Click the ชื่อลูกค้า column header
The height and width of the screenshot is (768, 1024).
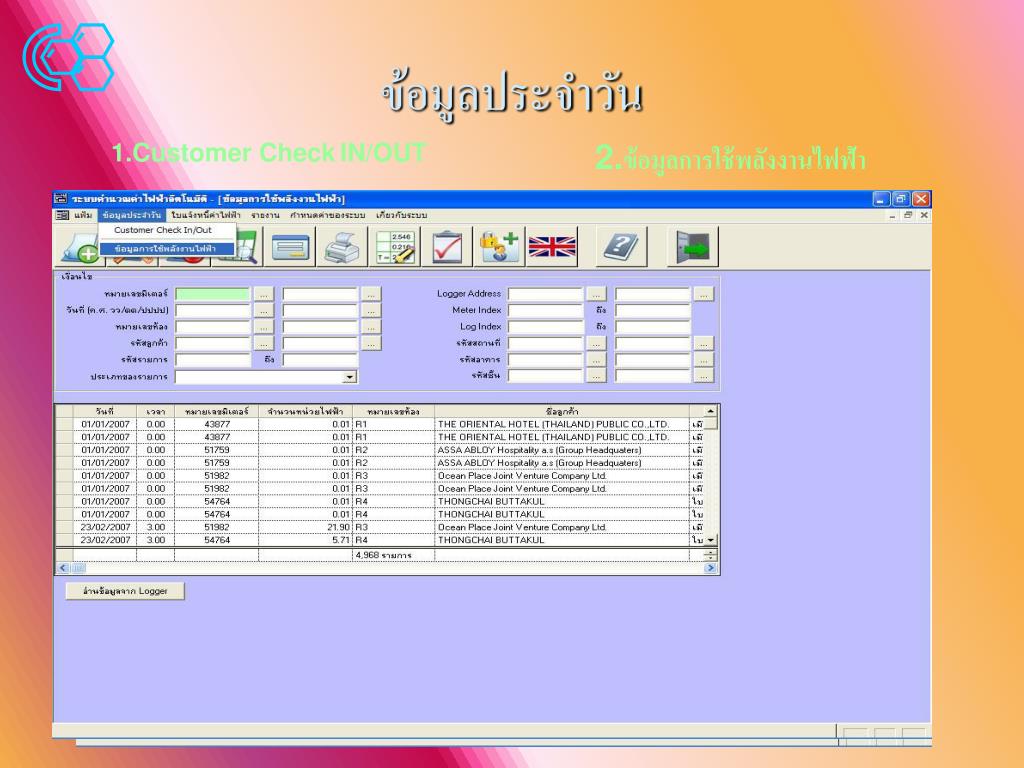click(562, 411)
